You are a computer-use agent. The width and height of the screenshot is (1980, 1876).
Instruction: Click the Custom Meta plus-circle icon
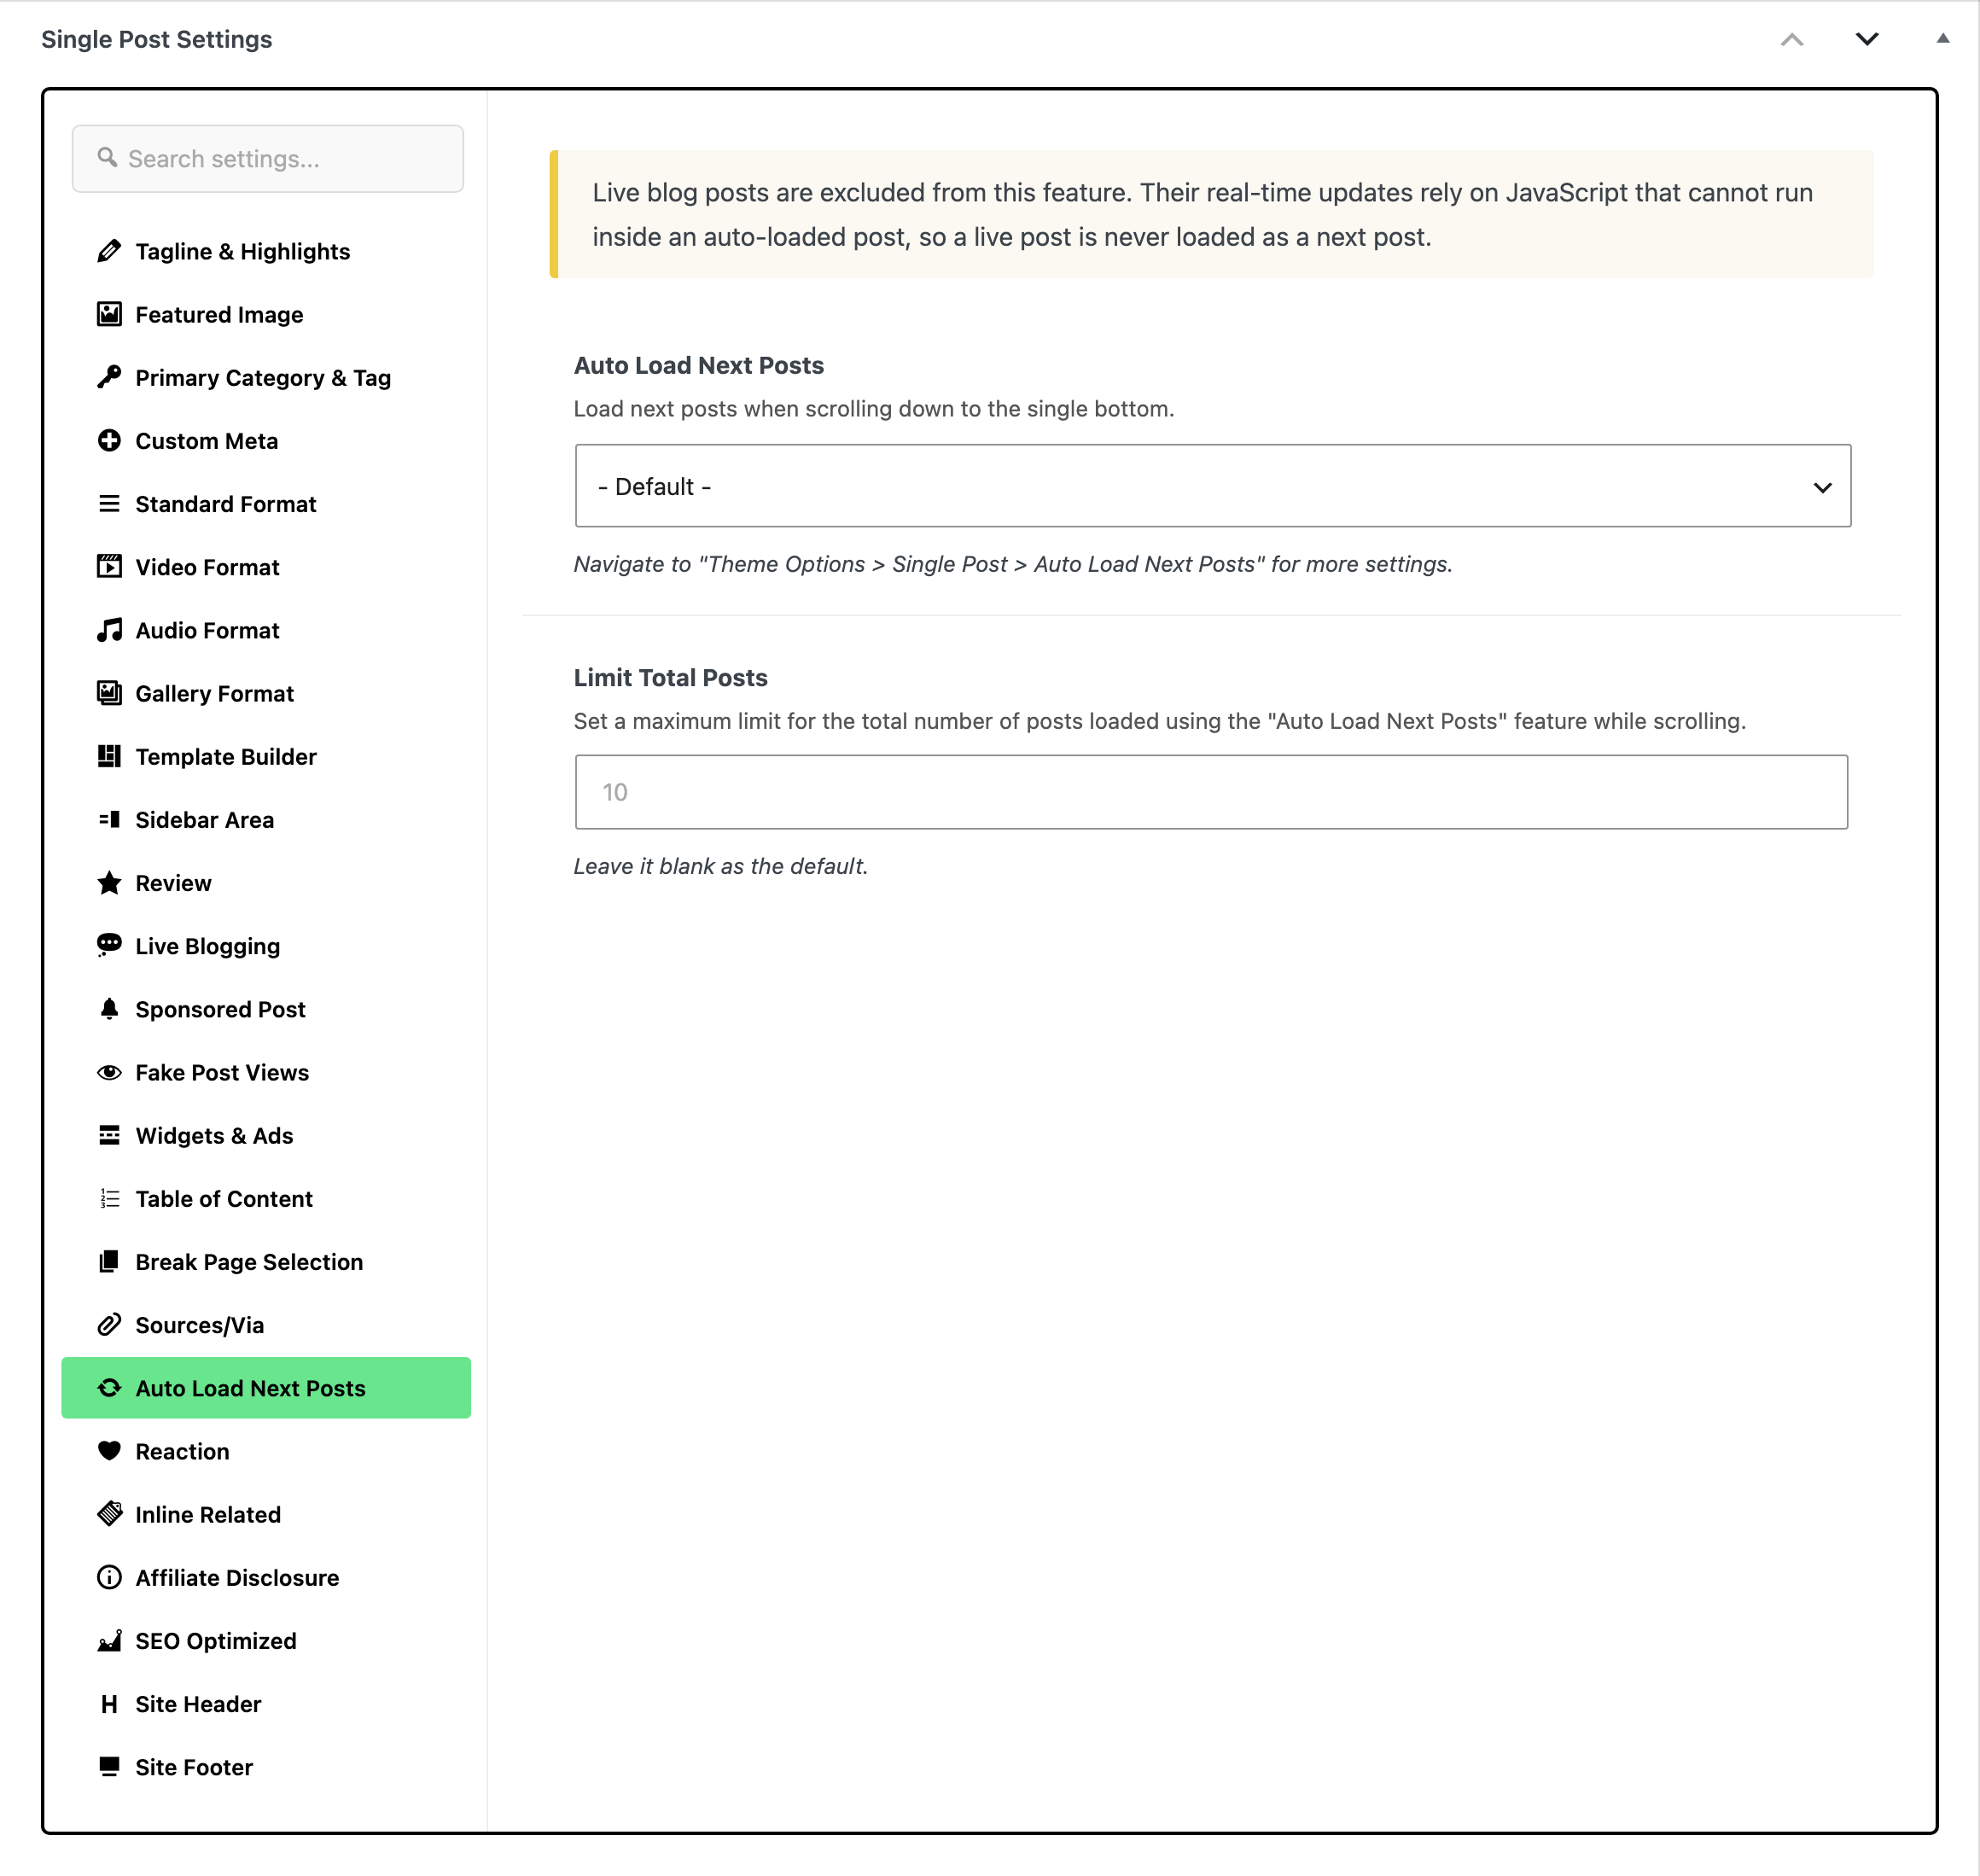[109, 440]
